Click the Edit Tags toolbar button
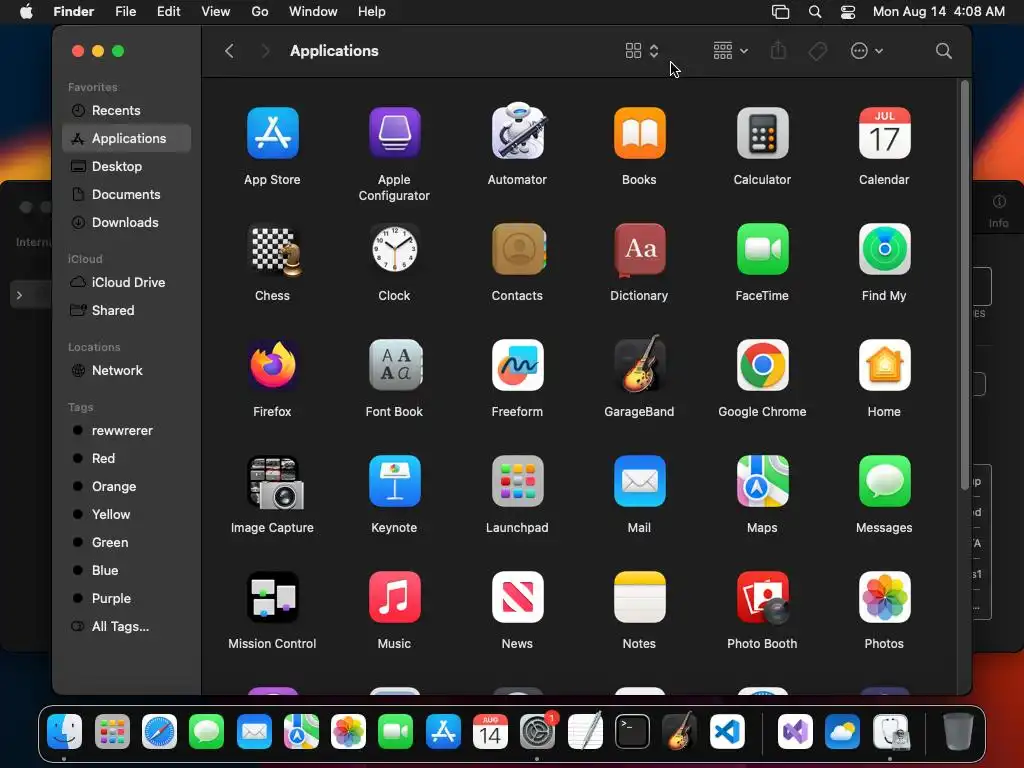 pos(818,51)
